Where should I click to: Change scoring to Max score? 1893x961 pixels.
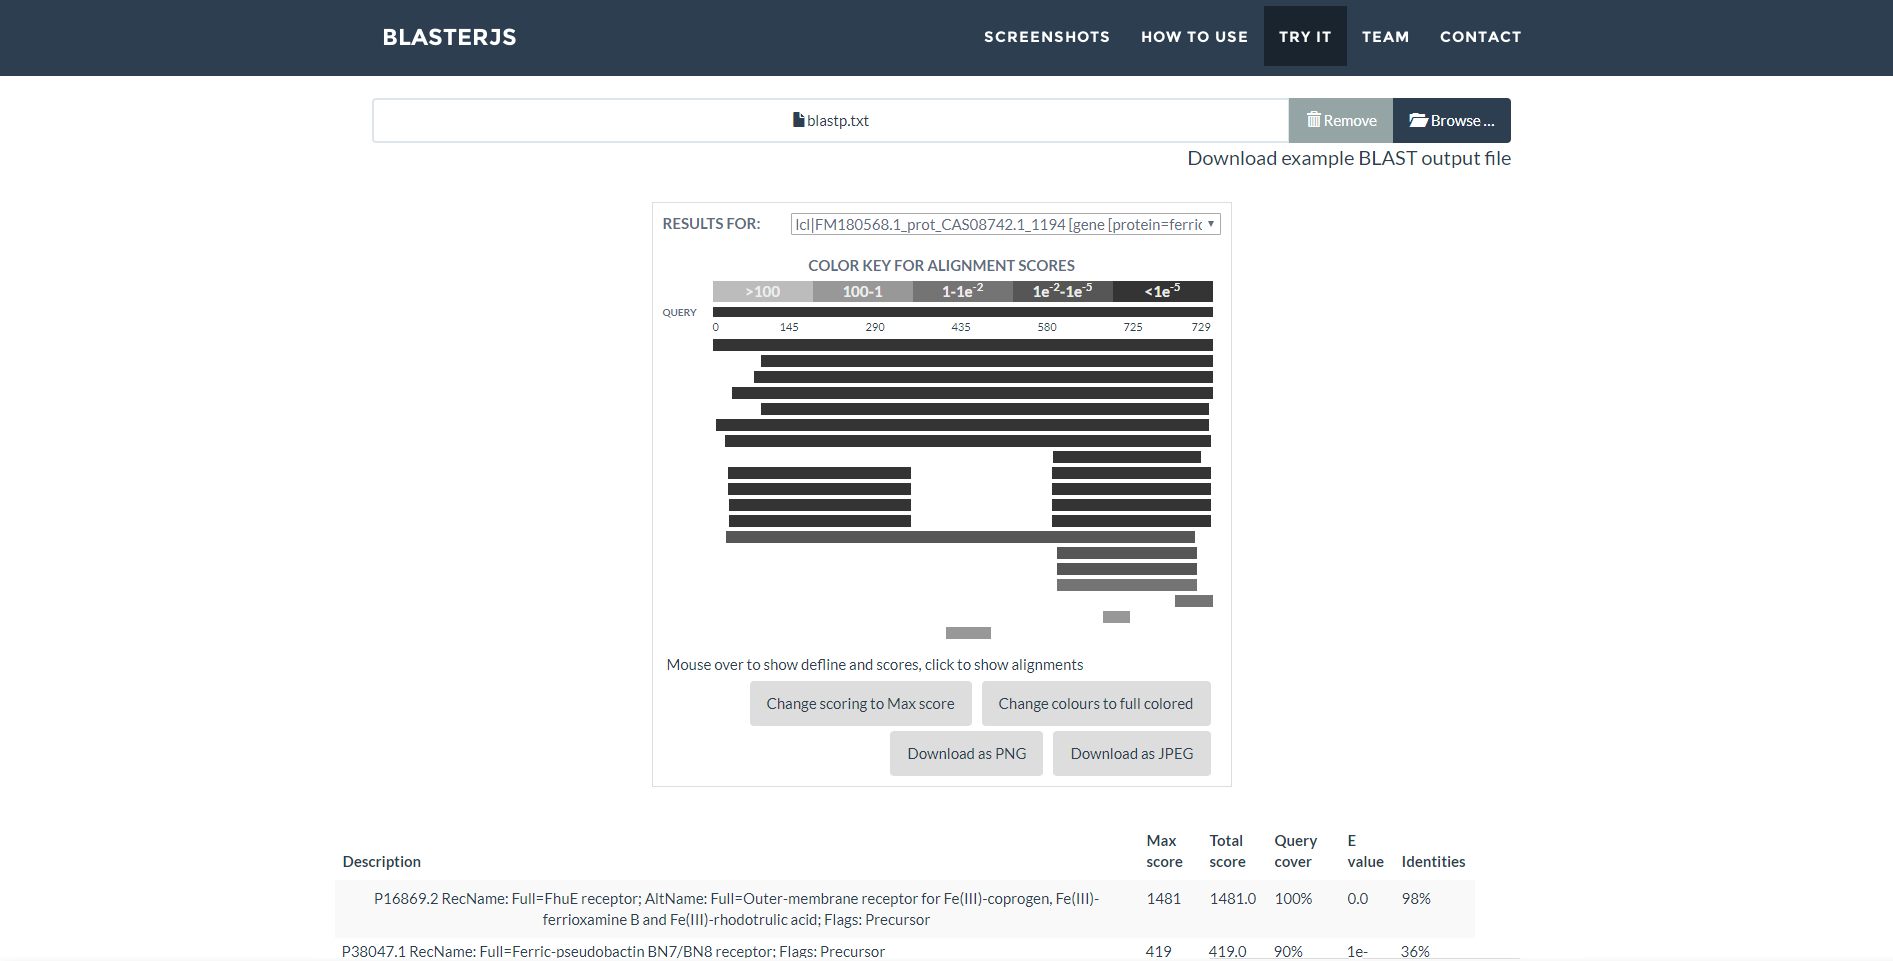tap(860, 704)
